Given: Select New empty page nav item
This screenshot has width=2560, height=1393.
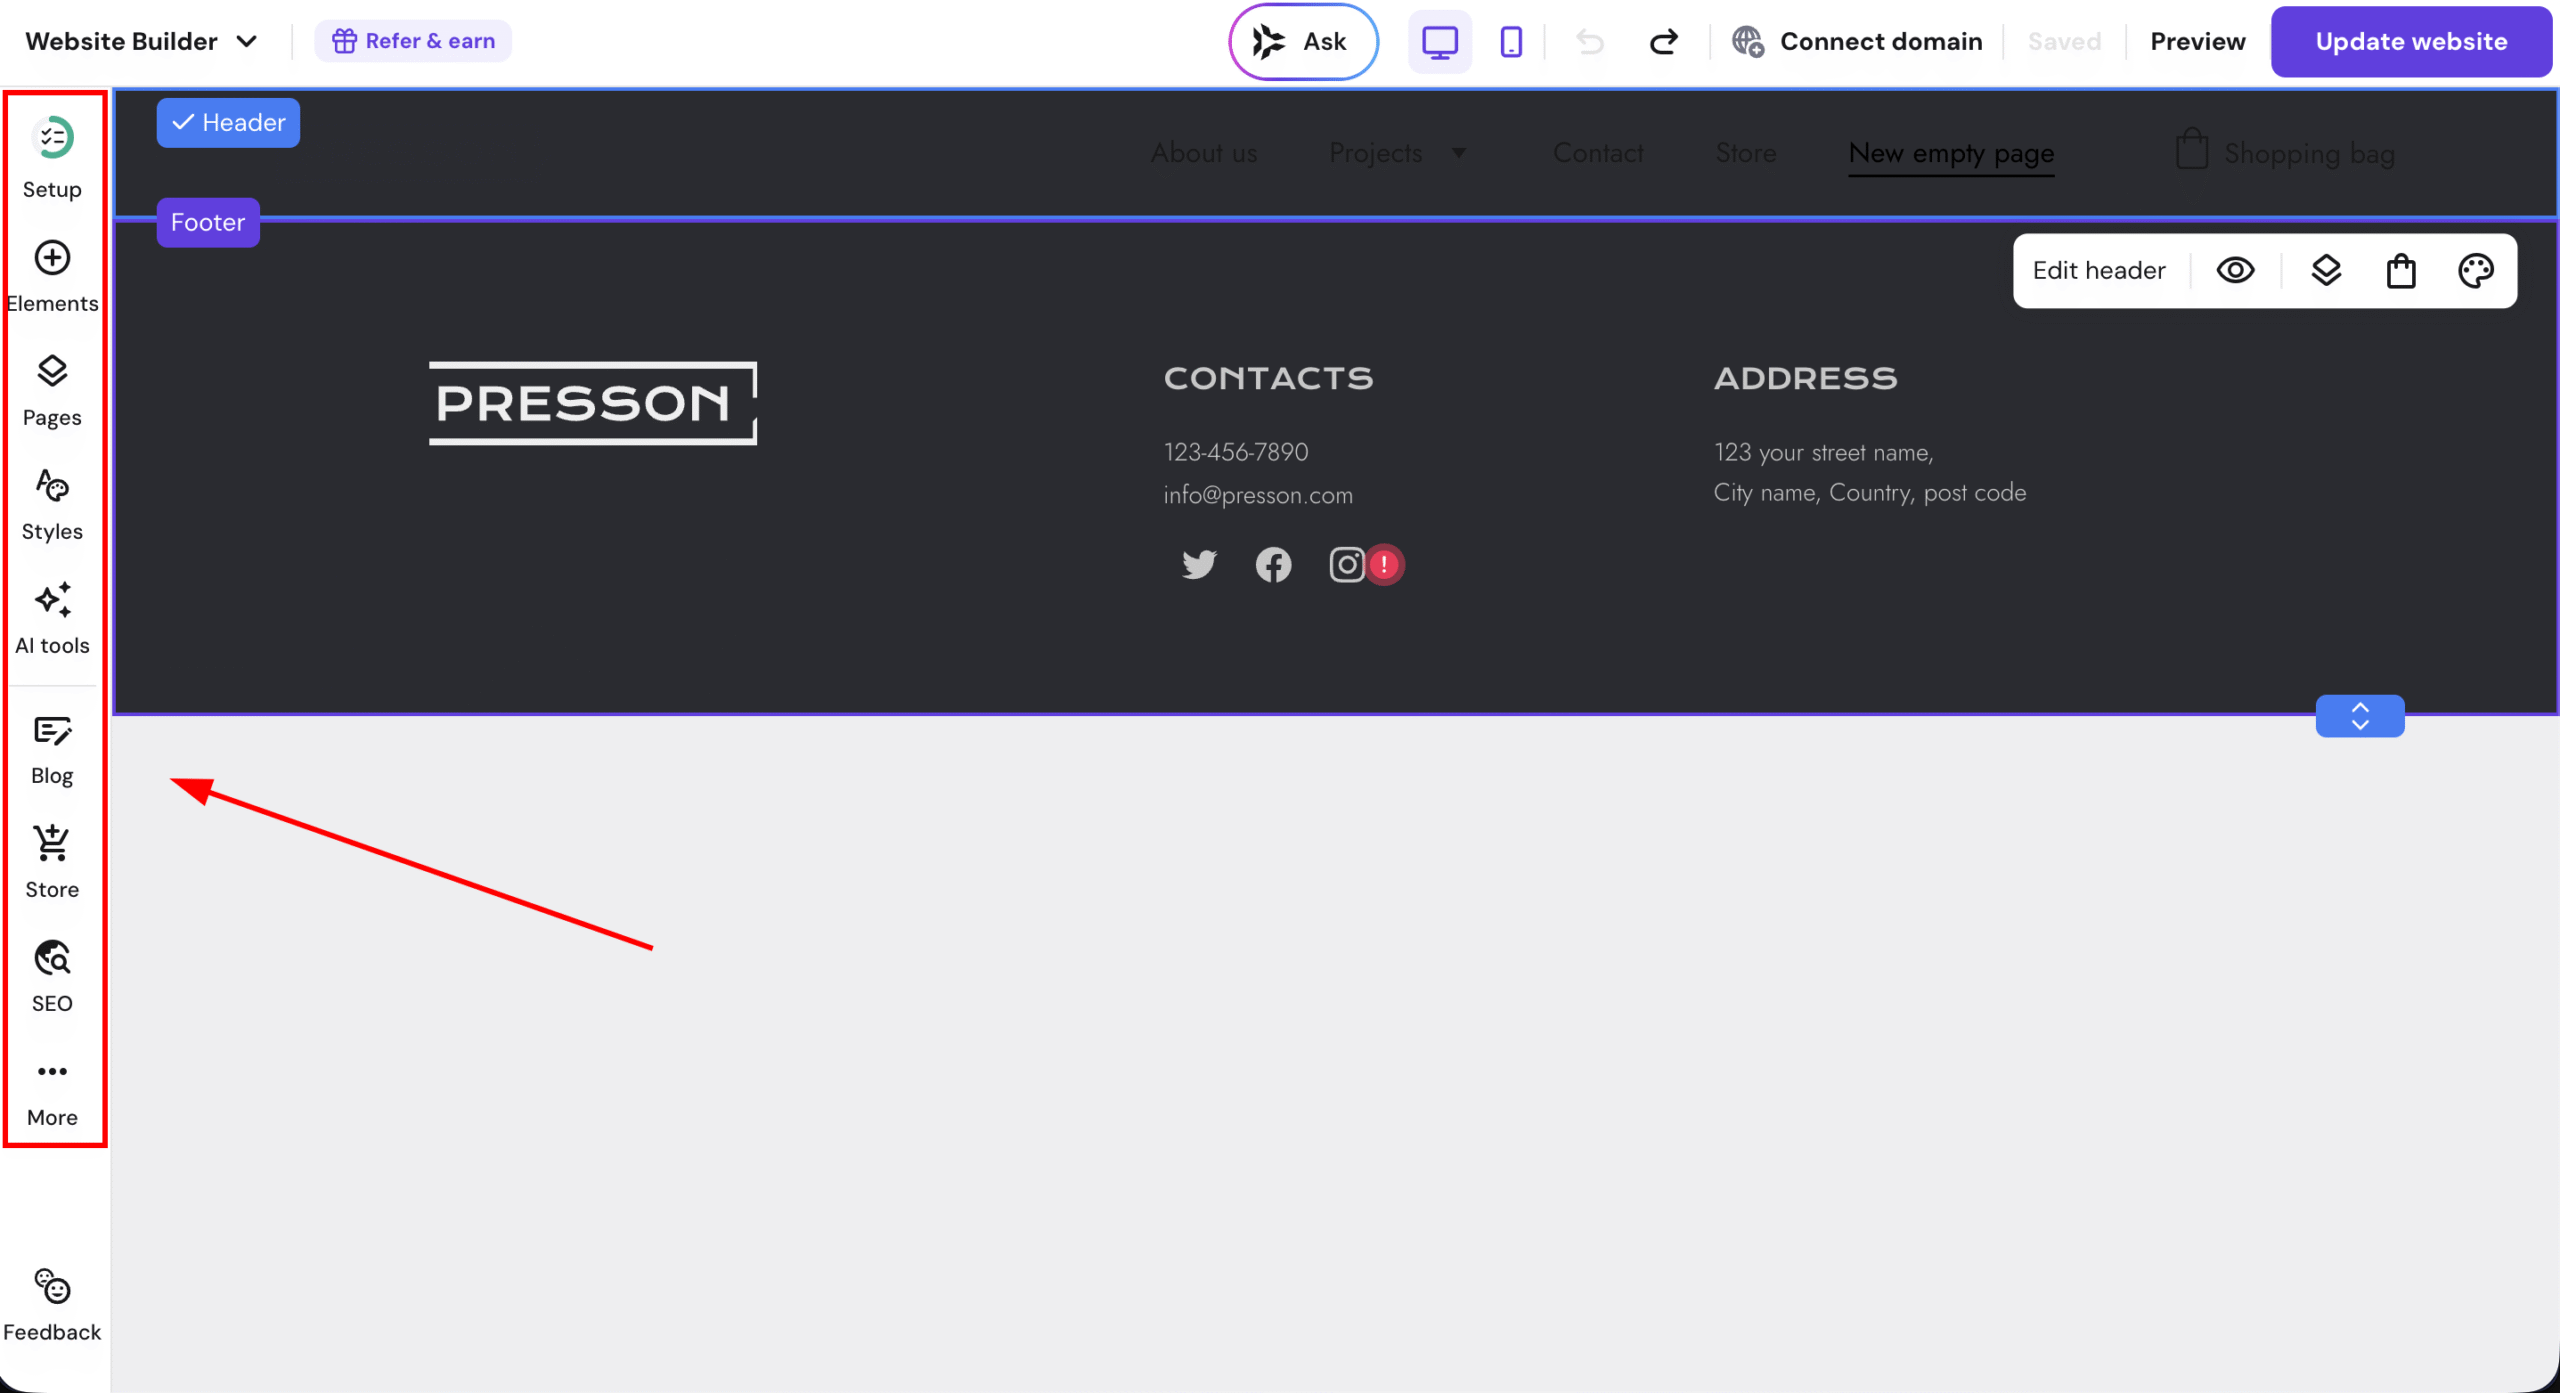Looking at the screenshot, I should click(x=1950, y=153).
